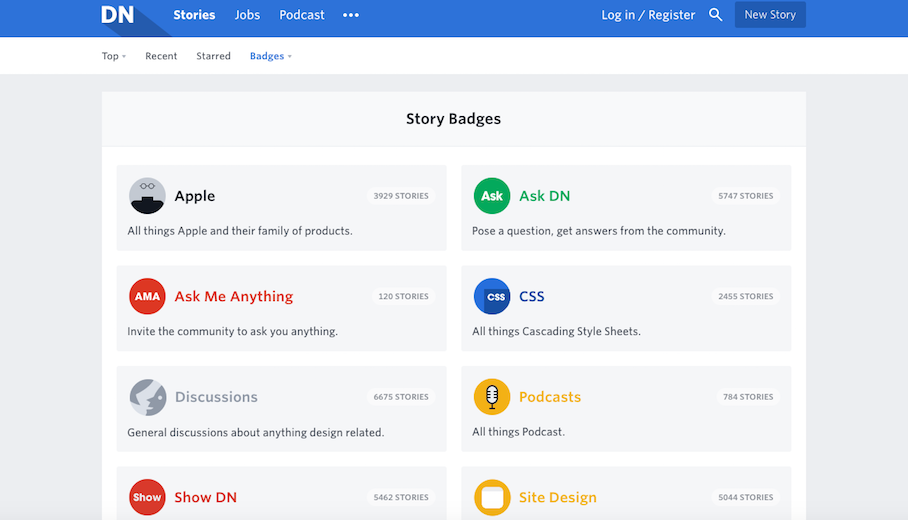Click 'All things Cascading Style Sheets' text
The height and width of the screenshot is (520, 908).
point(556,331)
